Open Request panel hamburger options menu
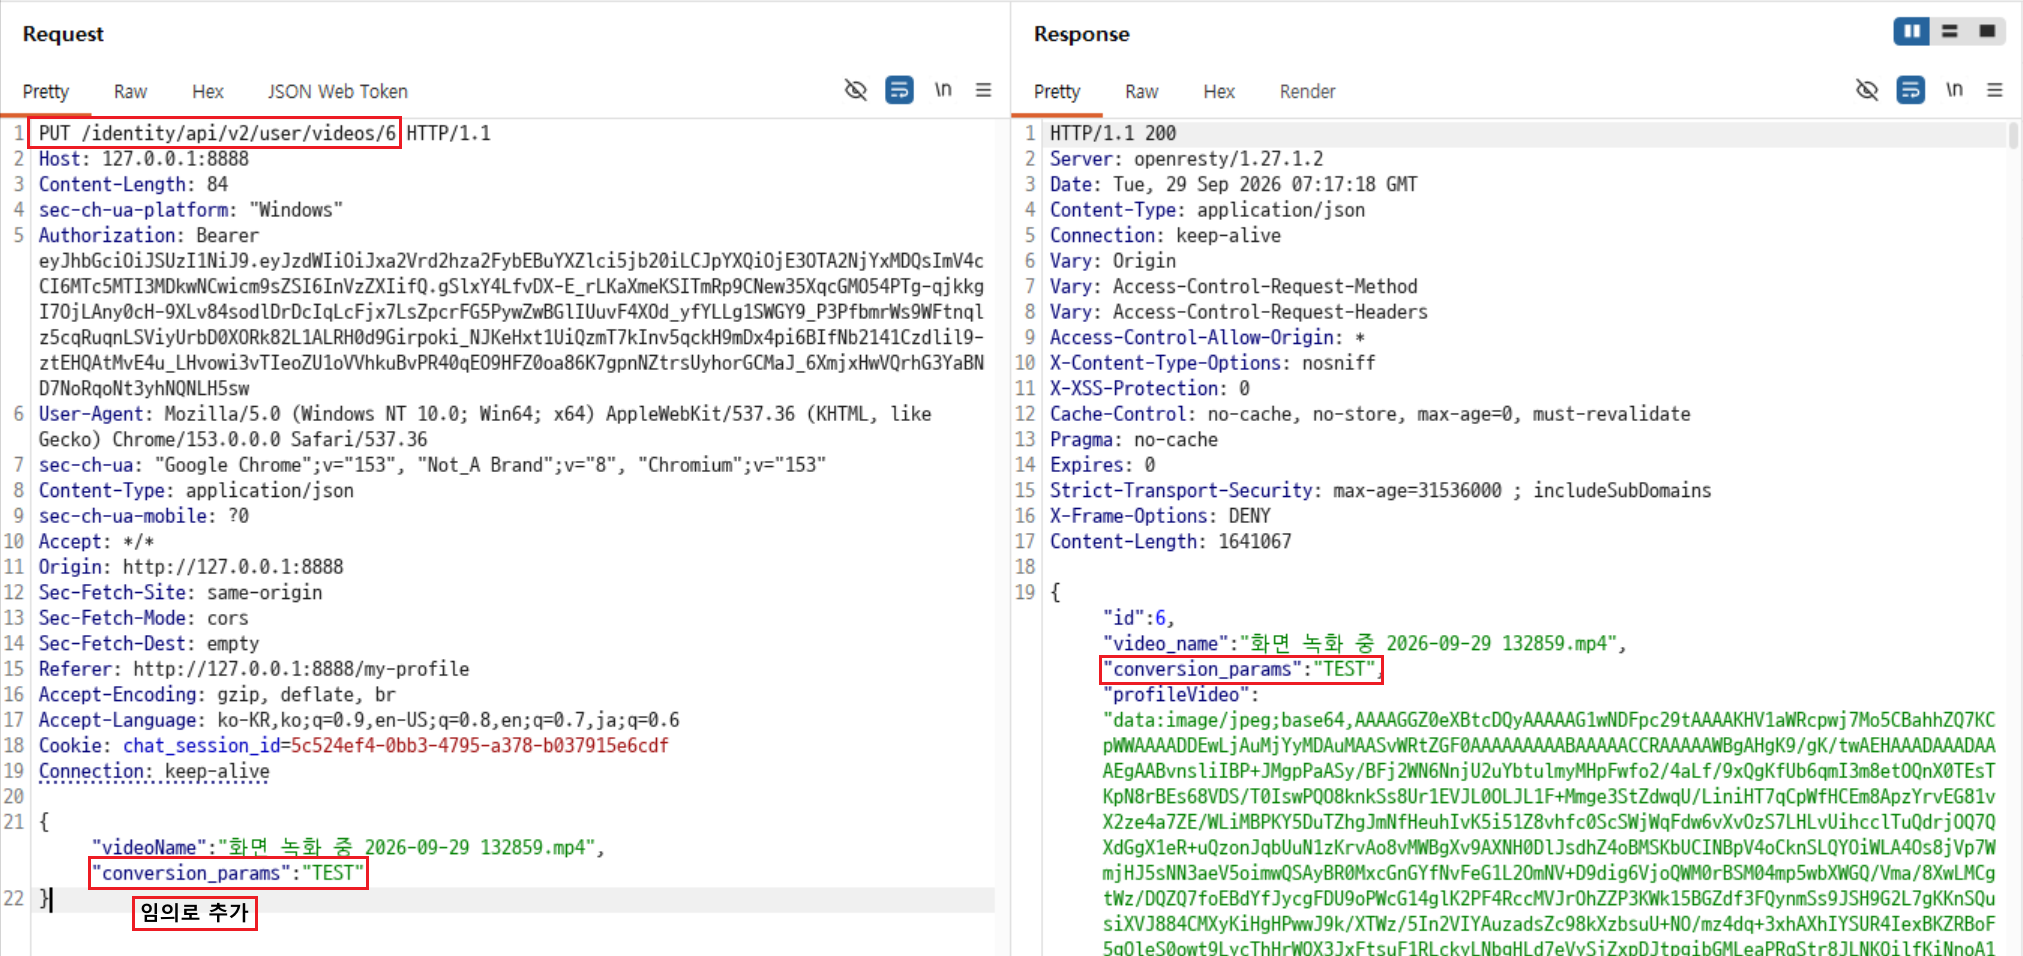Screen dimensions: 2023x956 [x=984, y=90]
